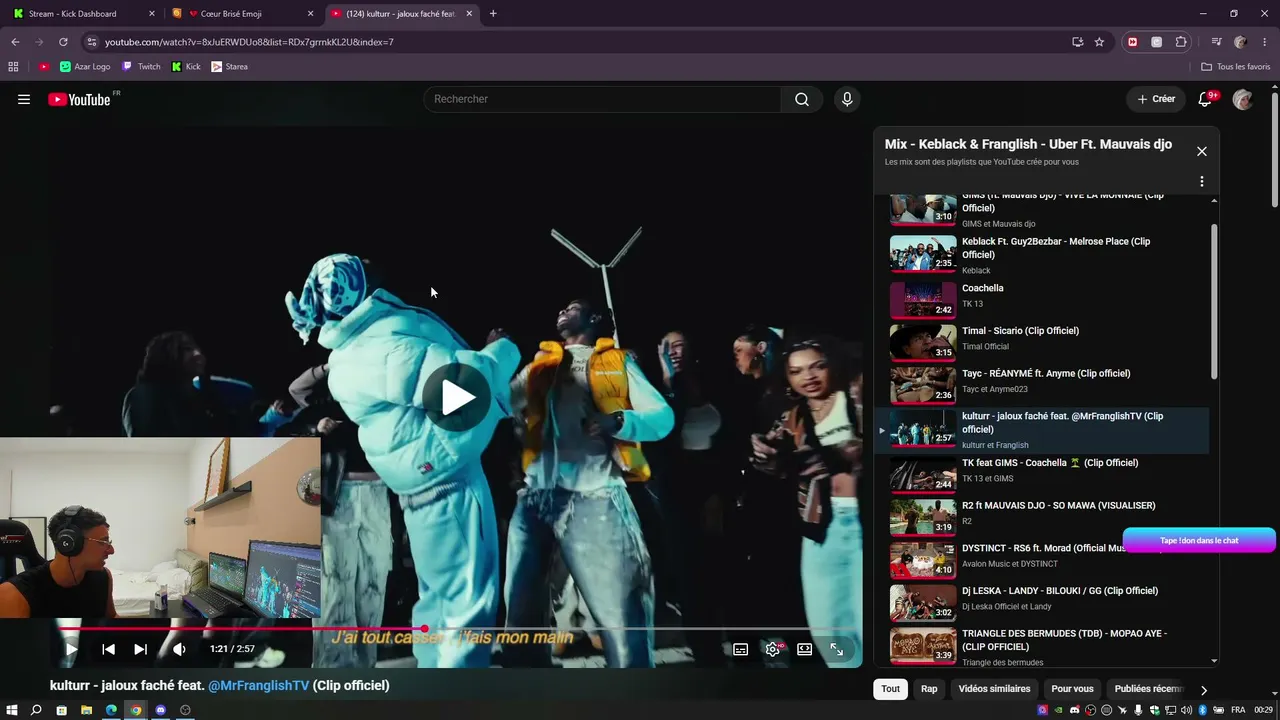The height and width of the screenshot is (720, 1280).
Task: Play Timal - Sicario from the playlist
Action: point(1042,341)
